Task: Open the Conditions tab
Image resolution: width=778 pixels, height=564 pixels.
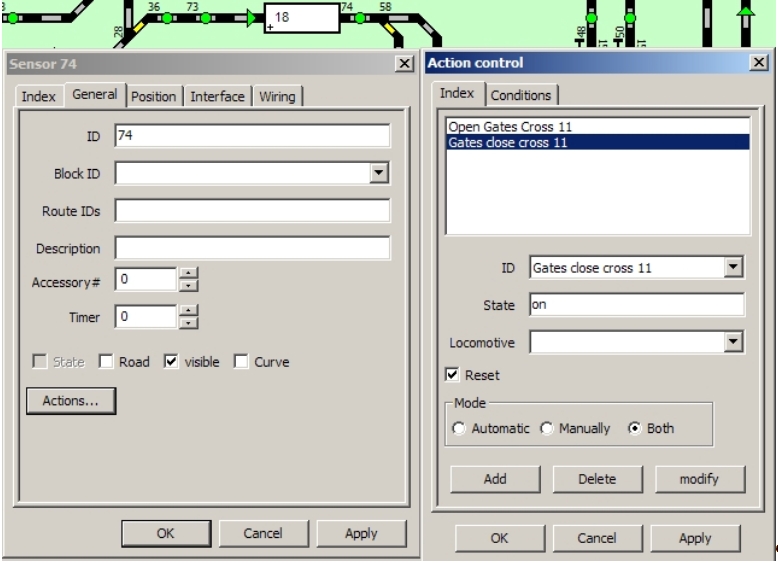Action: 522,94
